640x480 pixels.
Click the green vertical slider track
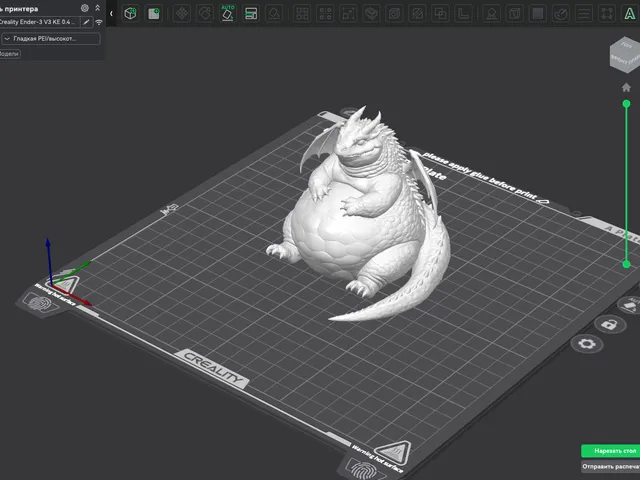pos(626,184)
